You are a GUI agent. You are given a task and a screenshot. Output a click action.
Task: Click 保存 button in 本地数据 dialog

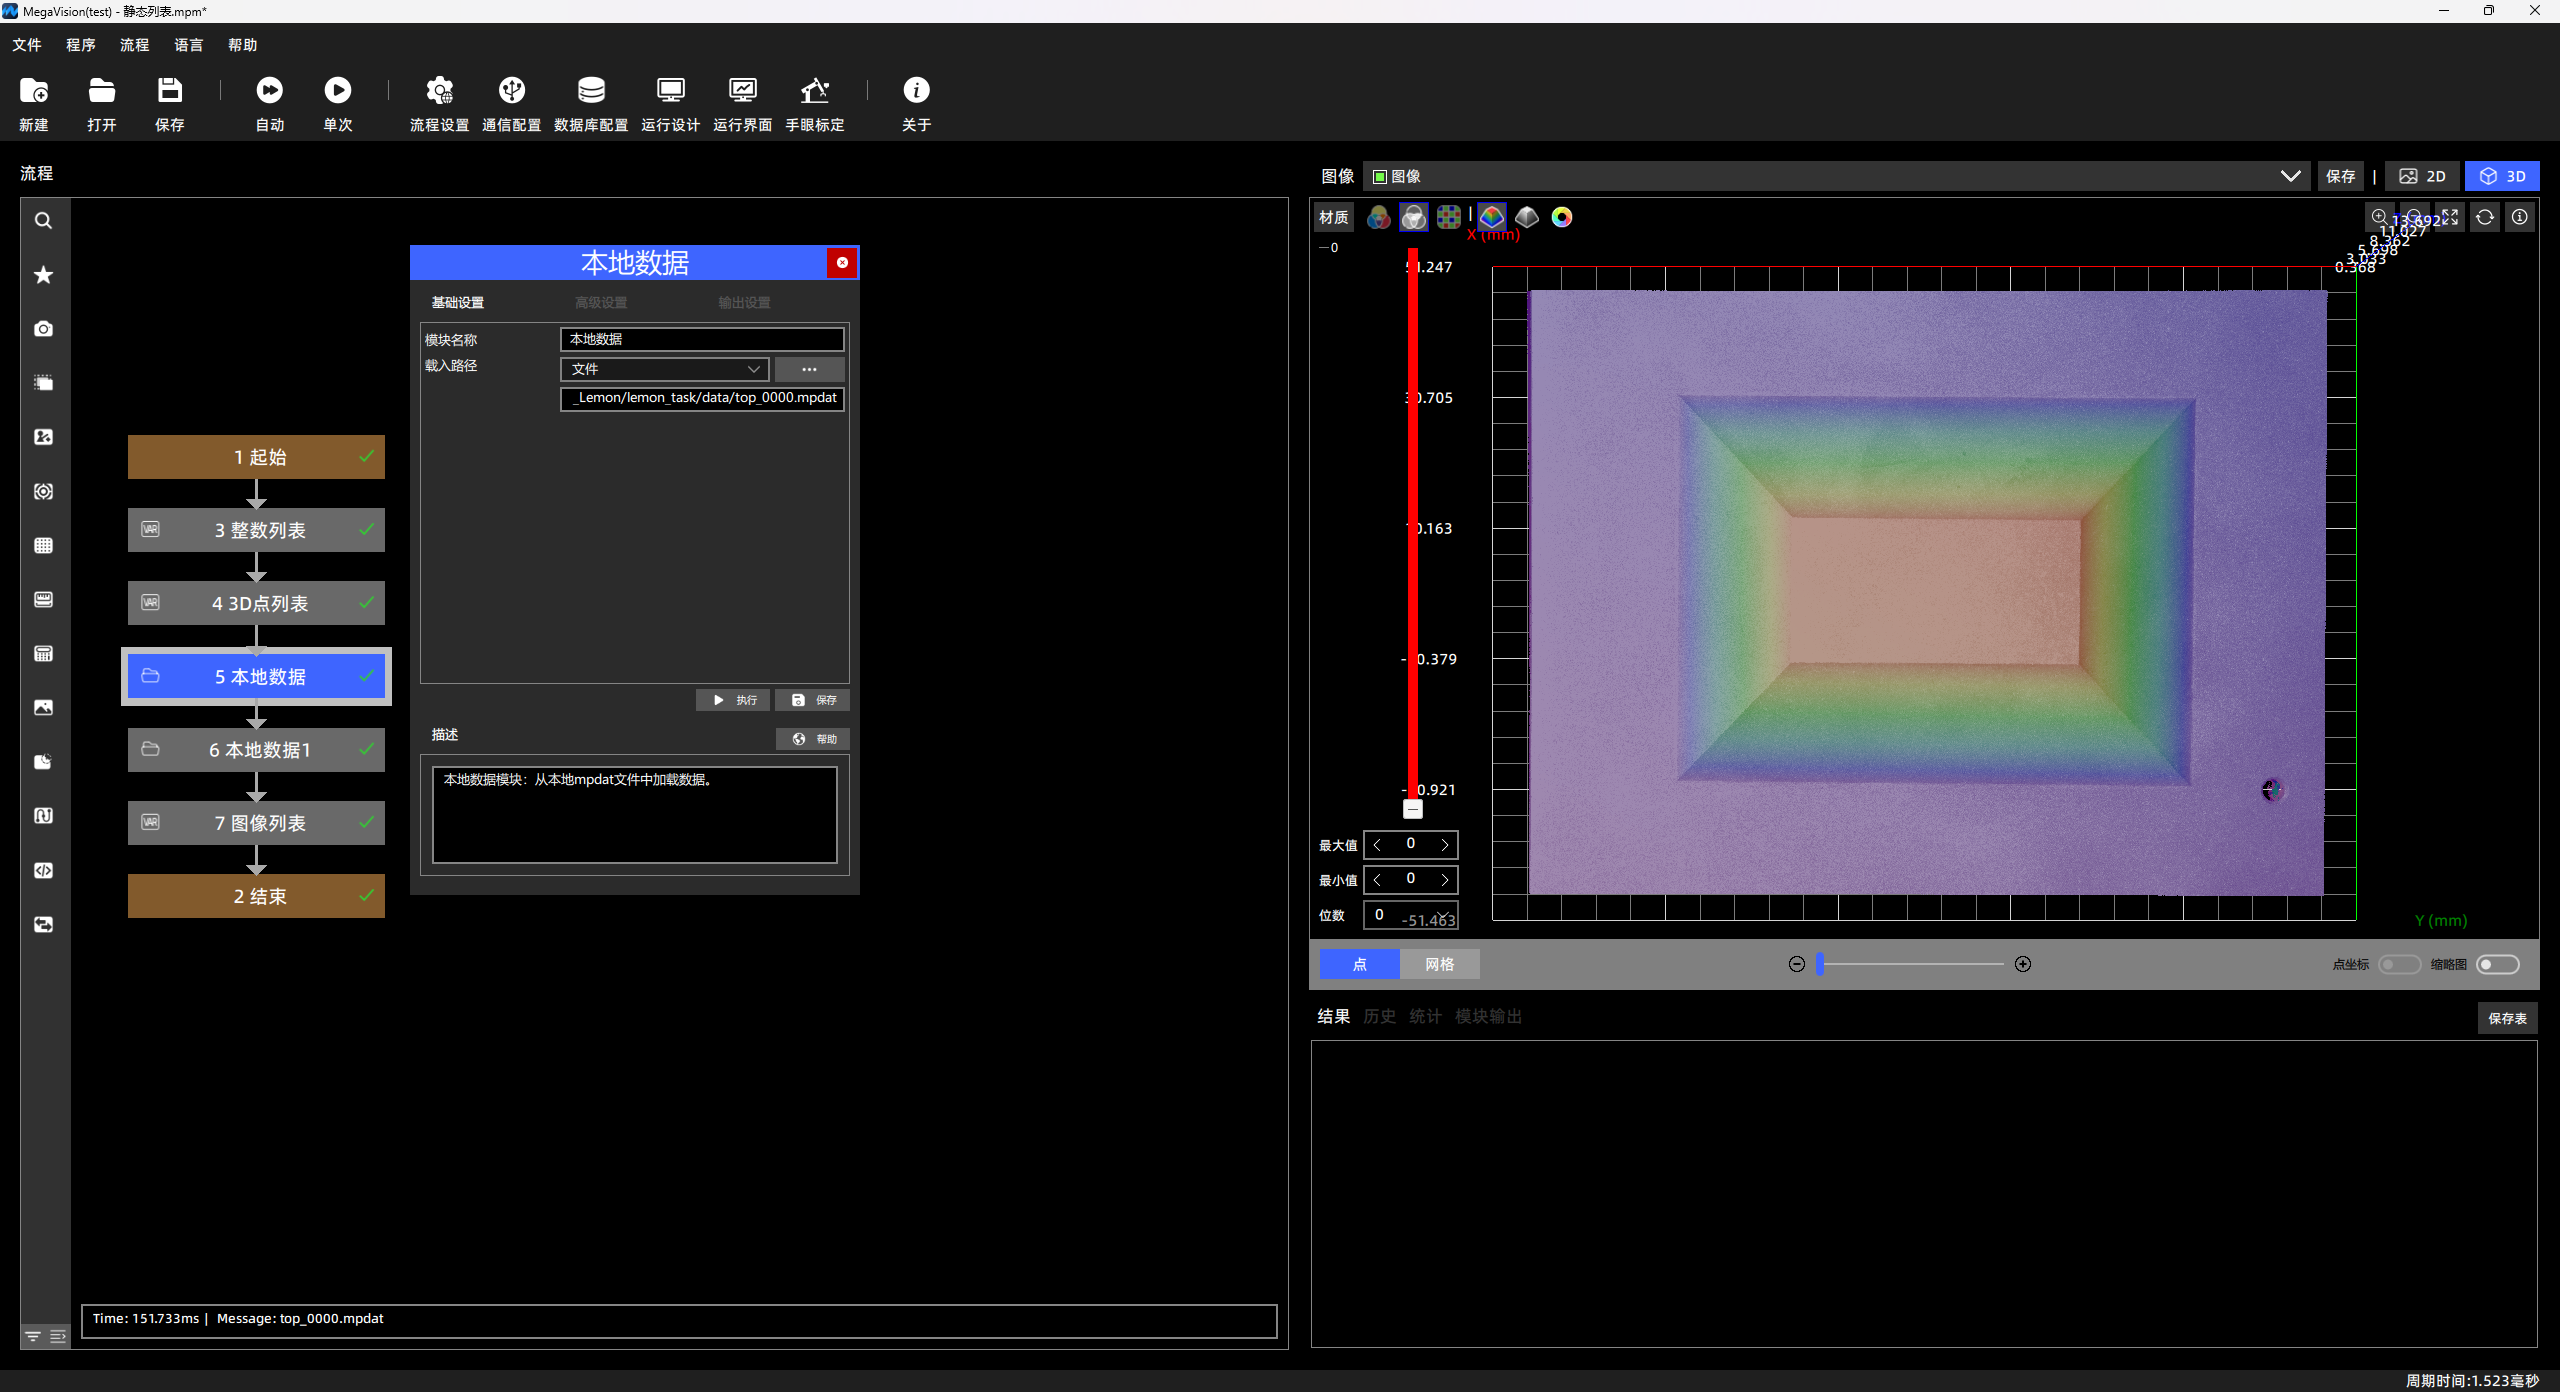[813, 701]
